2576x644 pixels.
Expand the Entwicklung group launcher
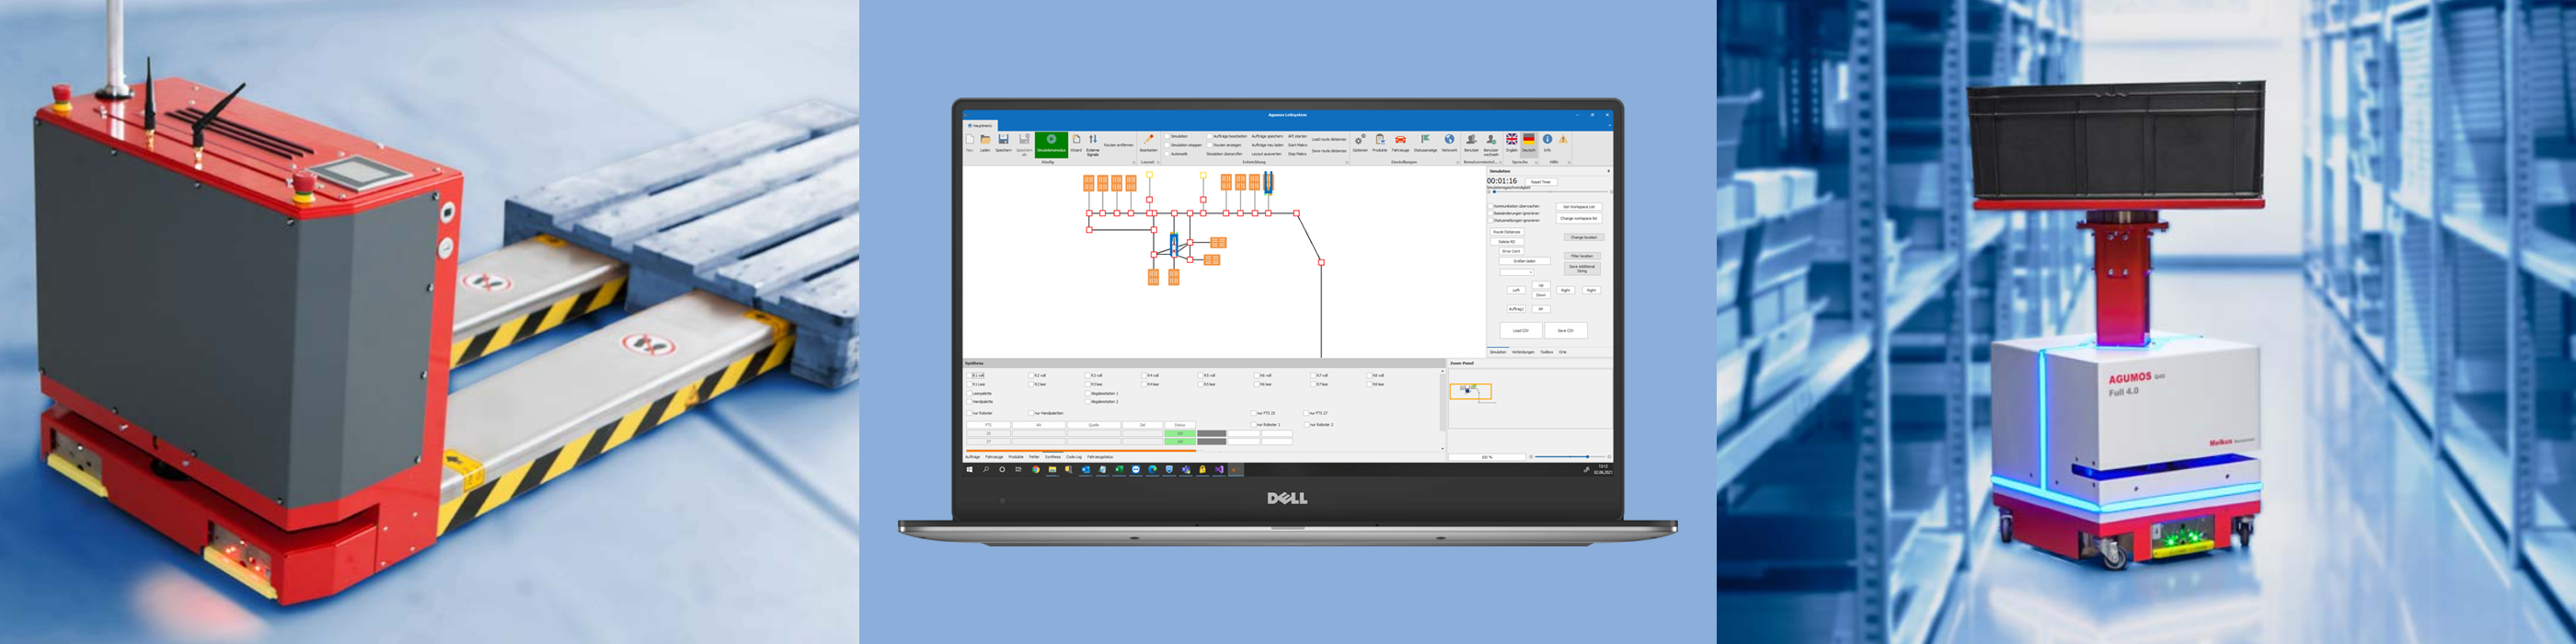1347,163
